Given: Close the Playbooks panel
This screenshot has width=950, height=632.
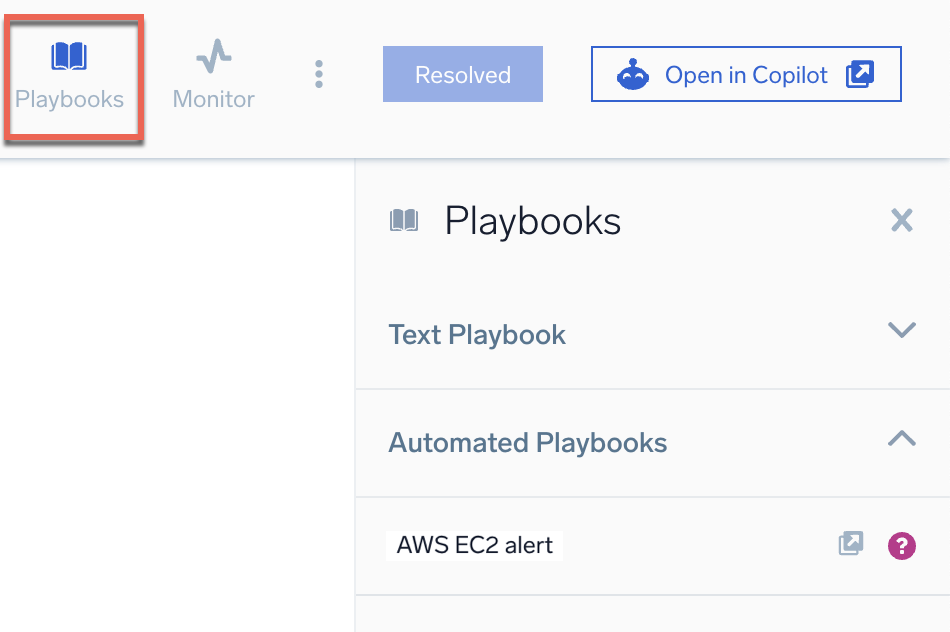Looking at the screenshot, I should 901,220.
